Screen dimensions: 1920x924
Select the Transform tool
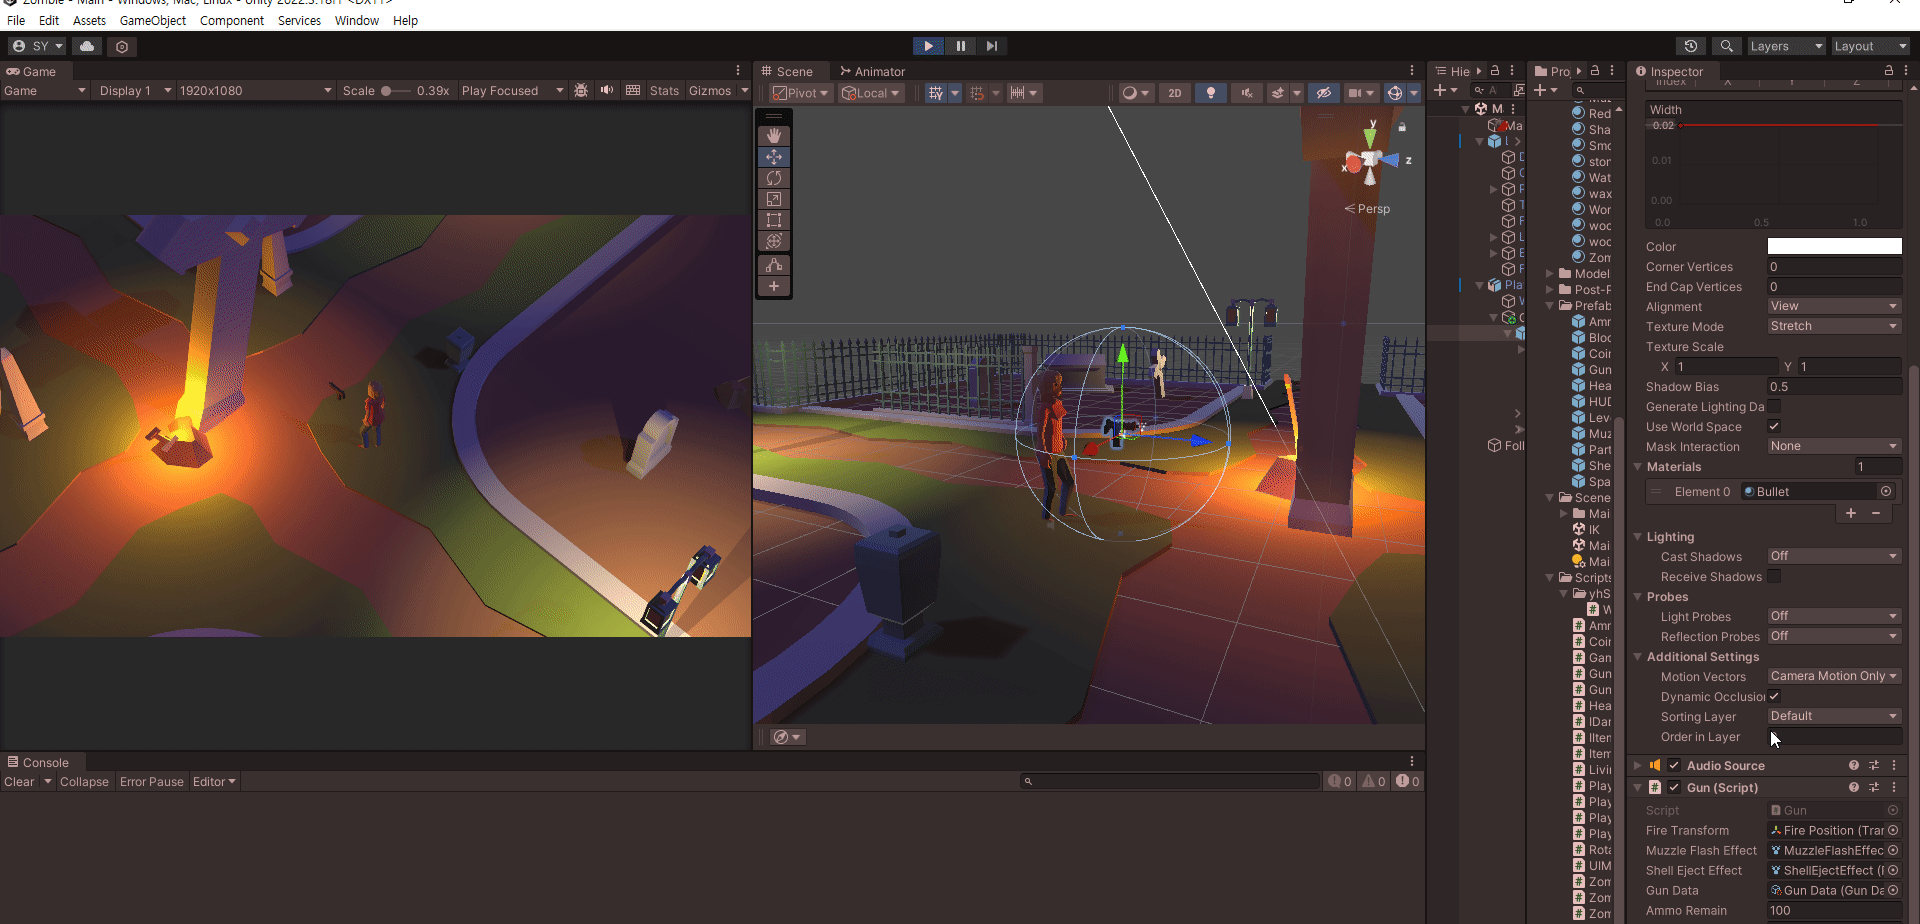tap(774, 241)
